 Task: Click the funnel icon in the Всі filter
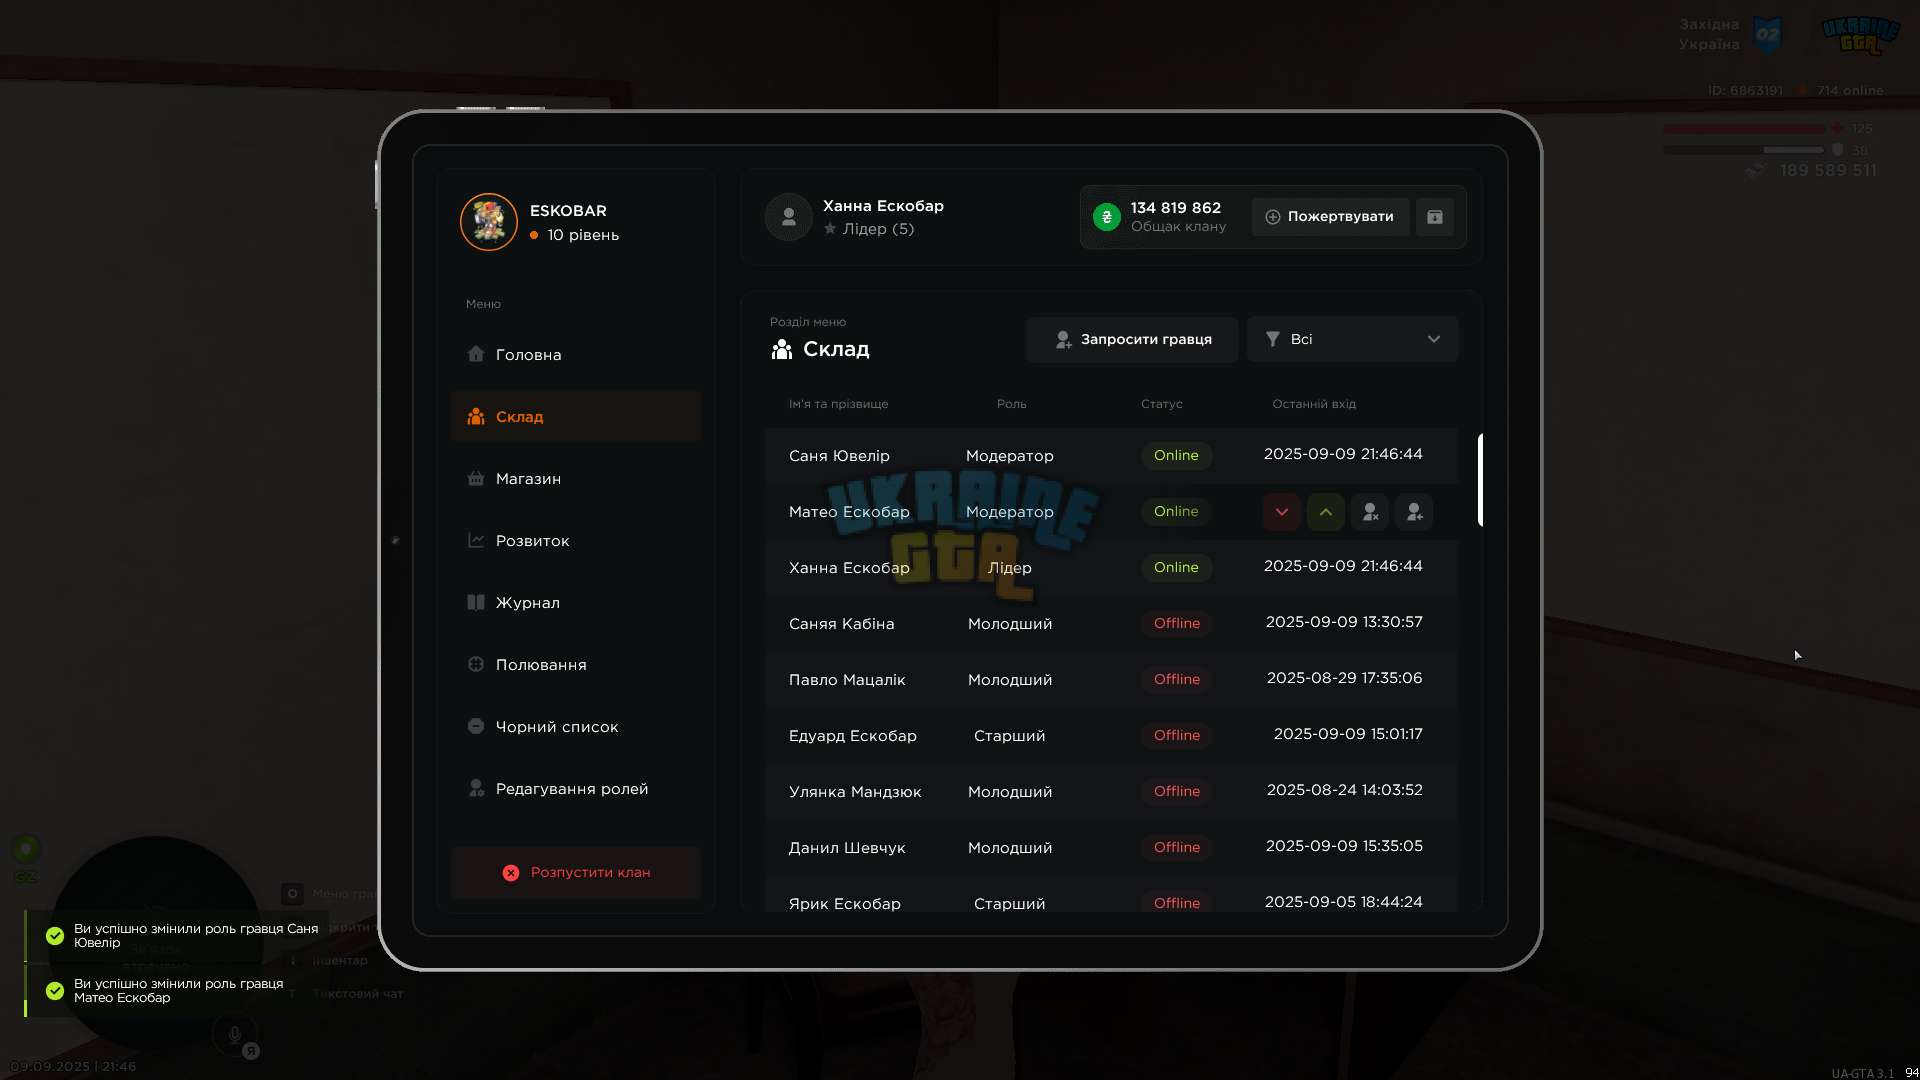[x=1272, y=340]
